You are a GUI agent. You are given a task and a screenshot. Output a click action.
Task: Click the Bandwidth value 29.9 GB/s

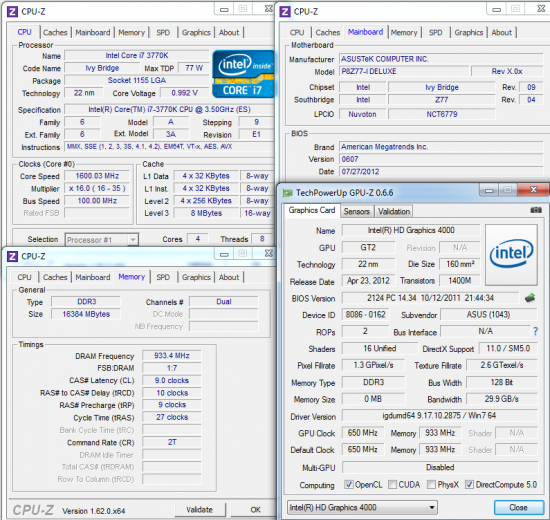(x=502, y=399)
